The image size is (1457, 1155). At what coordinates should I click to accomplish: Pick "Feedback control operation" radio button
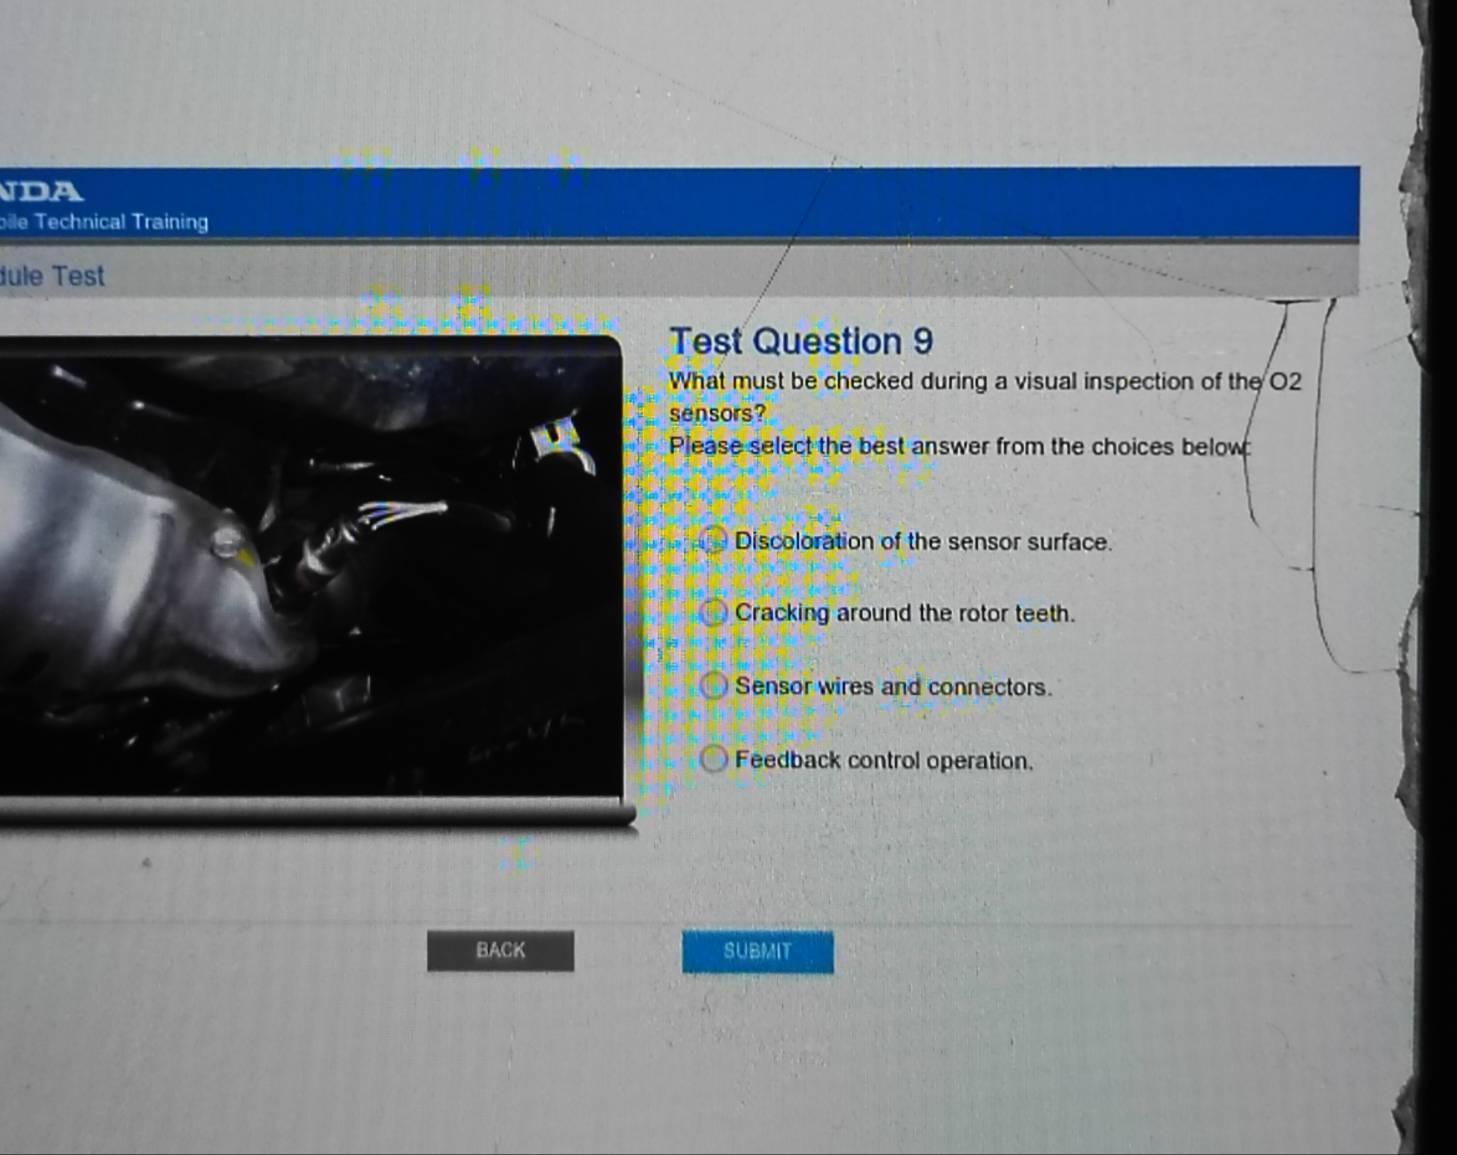coord(713,758)
